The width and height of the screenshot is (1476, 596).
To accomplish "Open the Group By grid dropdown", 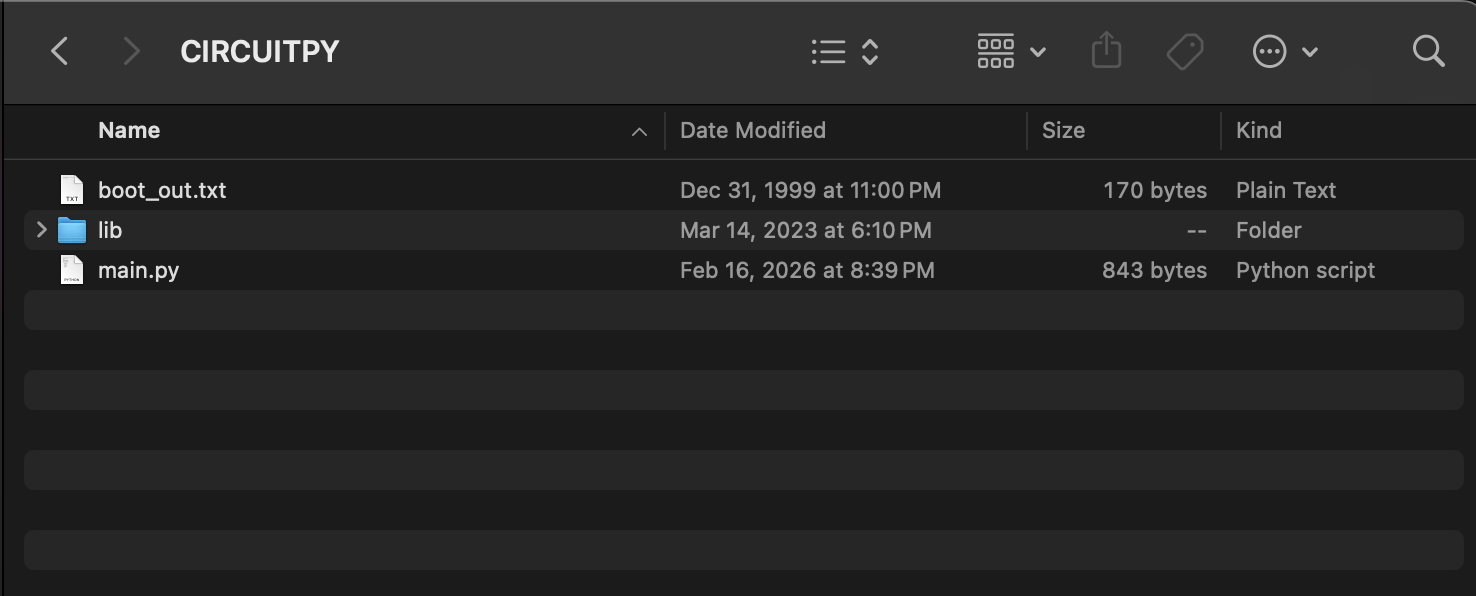I will click(x=1011, y=51).
